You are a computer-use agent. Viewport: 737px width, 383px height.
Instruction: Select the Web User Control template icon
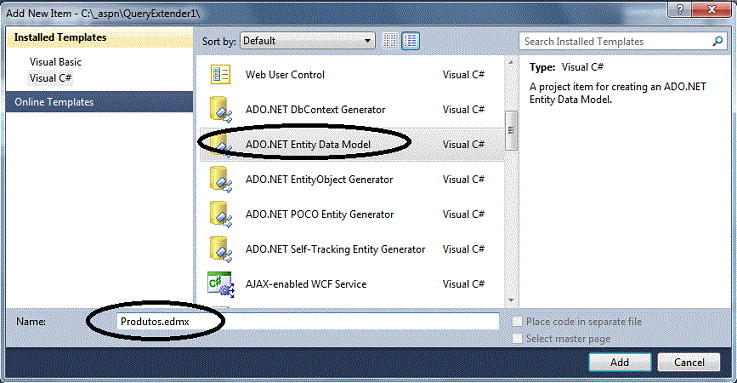(x=220, y=74)
